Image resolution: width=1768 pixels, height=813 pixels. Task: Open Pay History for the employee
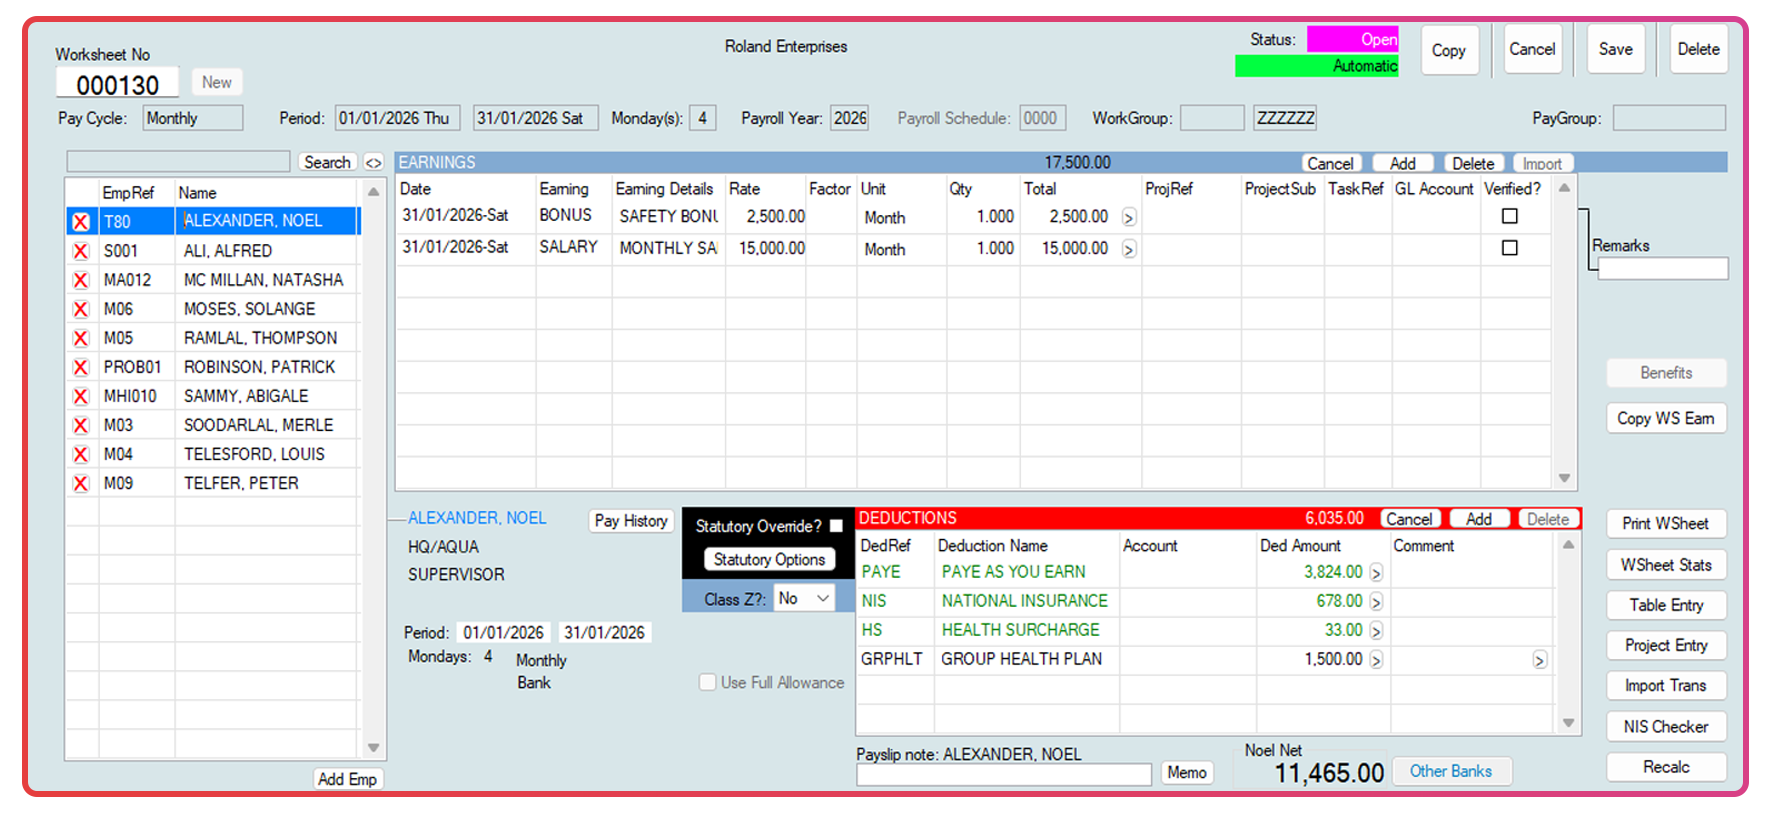631,521
